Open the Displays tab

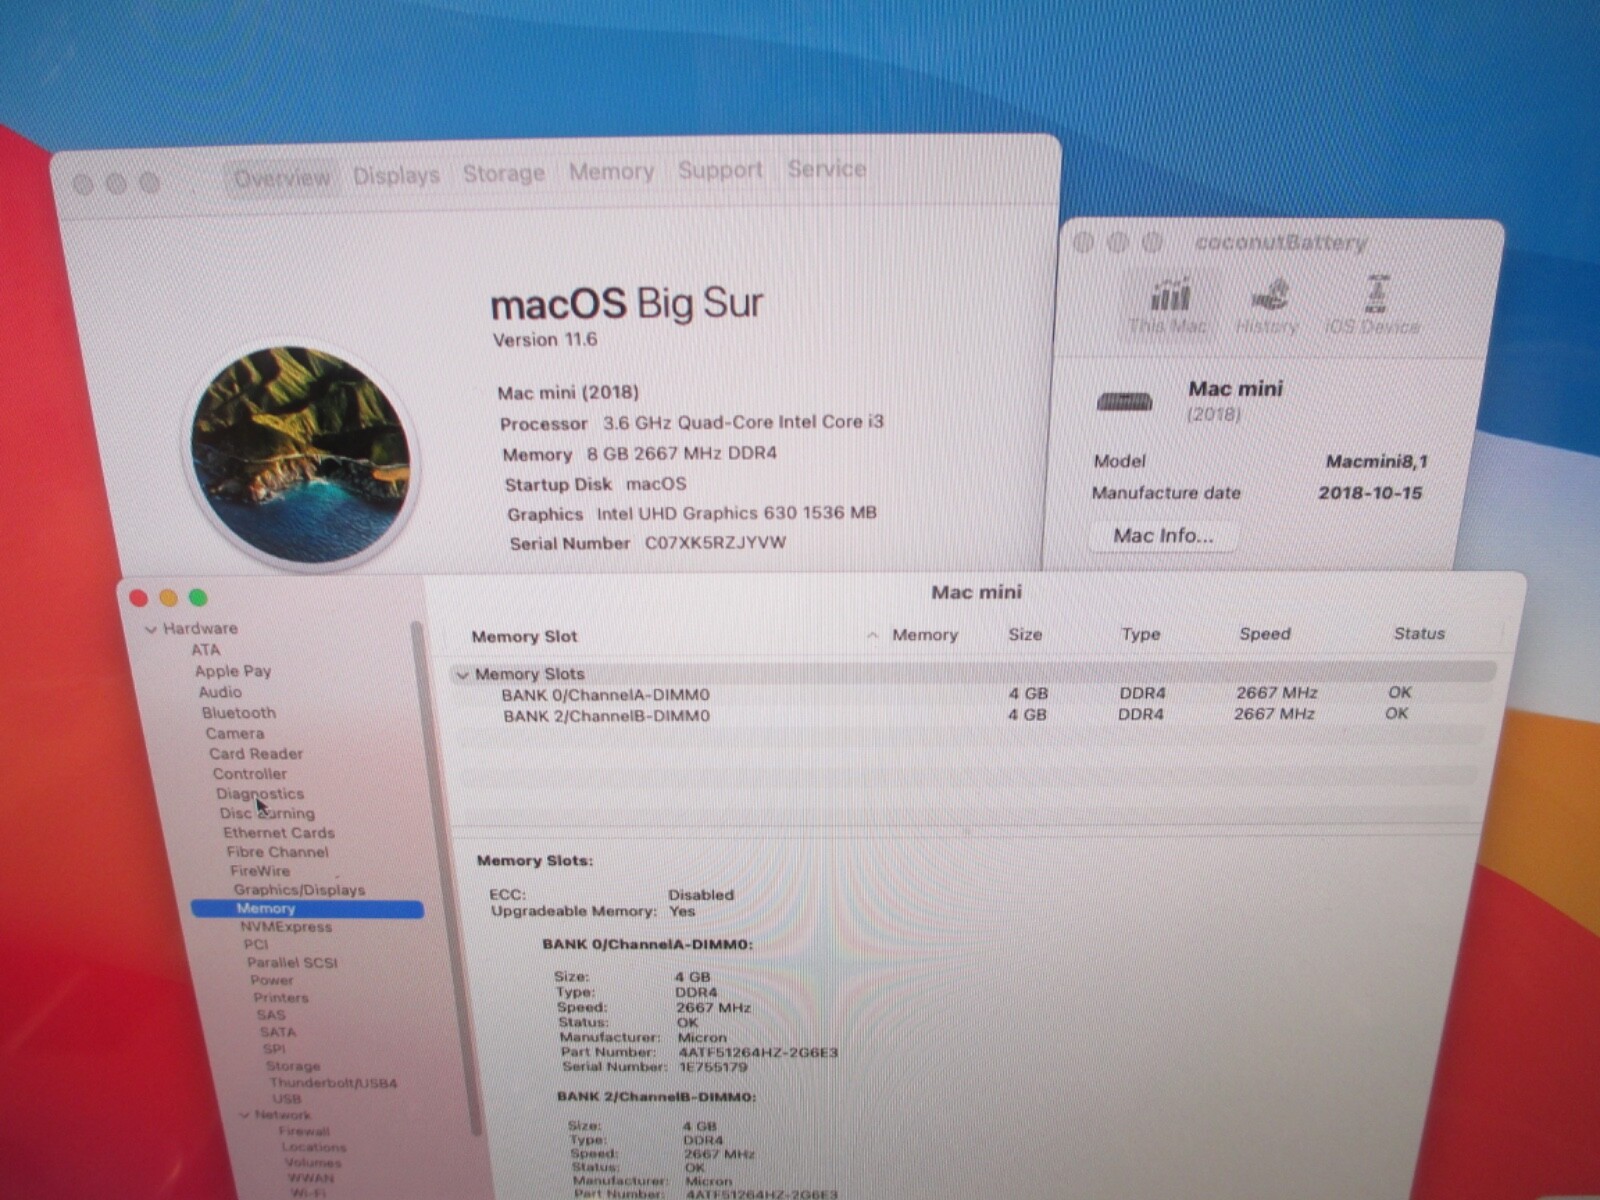pyautogui.click(x=396, y=176)
